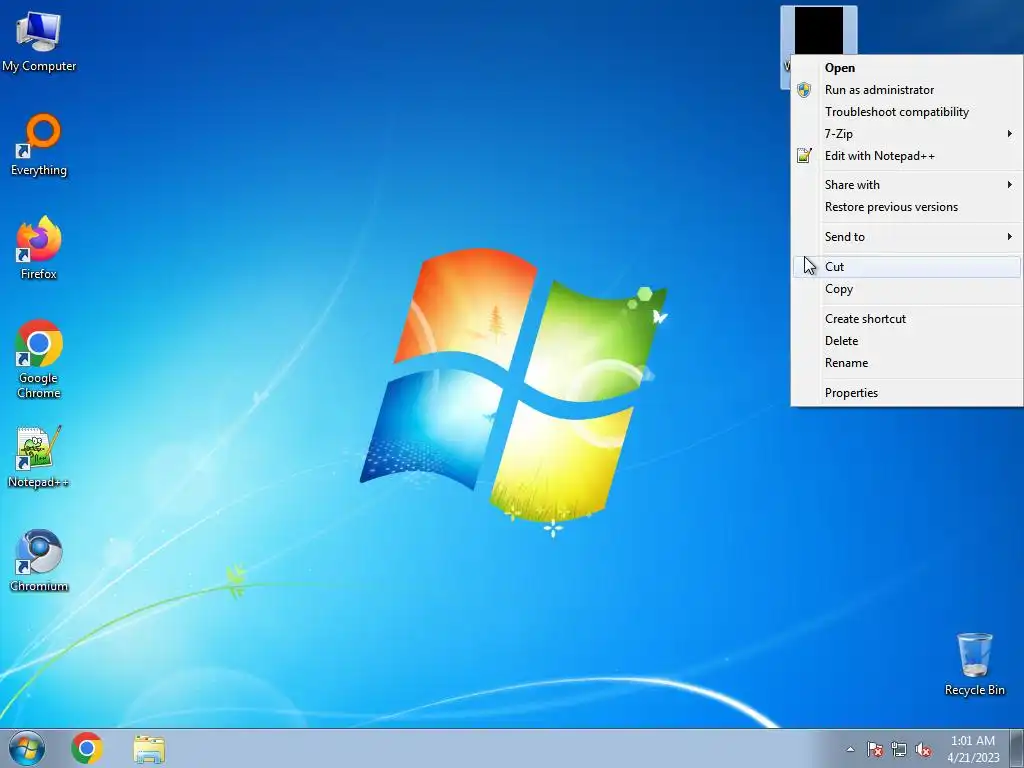Choose Copy in the context menu
1024x768 pixels.
(907, 289)
